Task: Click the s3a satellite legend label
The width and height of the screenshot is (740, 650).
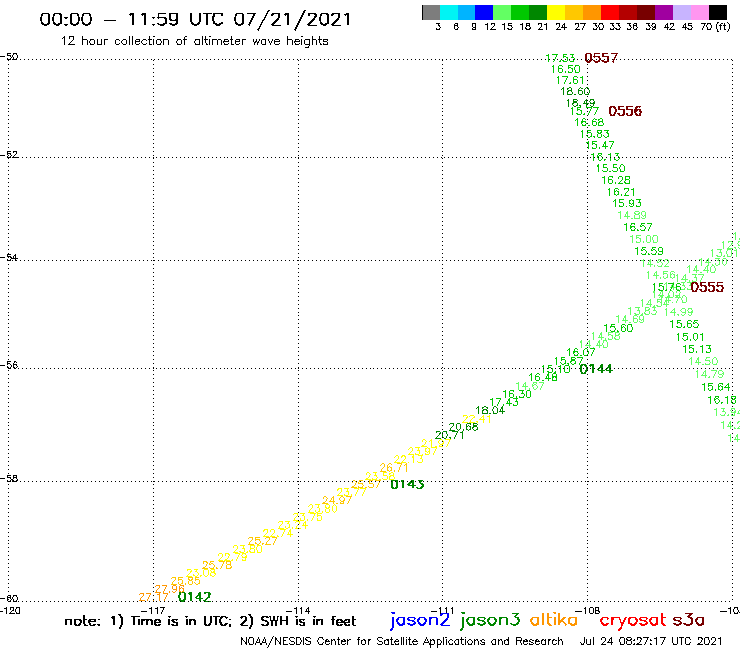Action: 688,620
